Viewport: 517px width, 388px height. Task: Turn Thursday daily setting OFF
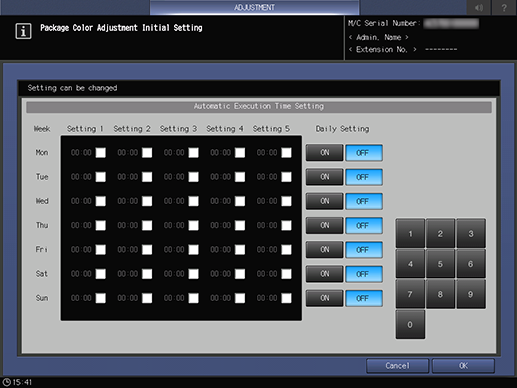click(x=364, y=226)
